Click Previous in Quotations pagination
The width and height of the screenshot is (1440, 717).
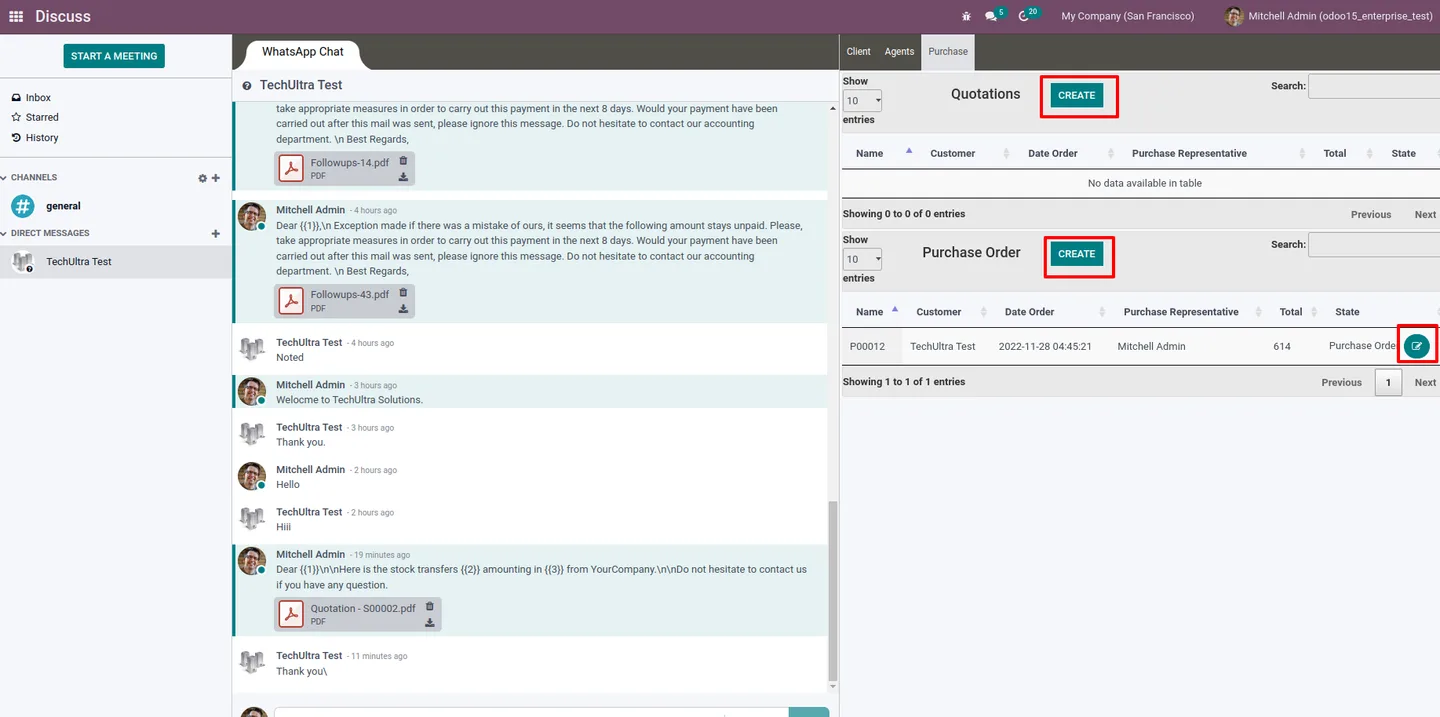click(1370, 214)
